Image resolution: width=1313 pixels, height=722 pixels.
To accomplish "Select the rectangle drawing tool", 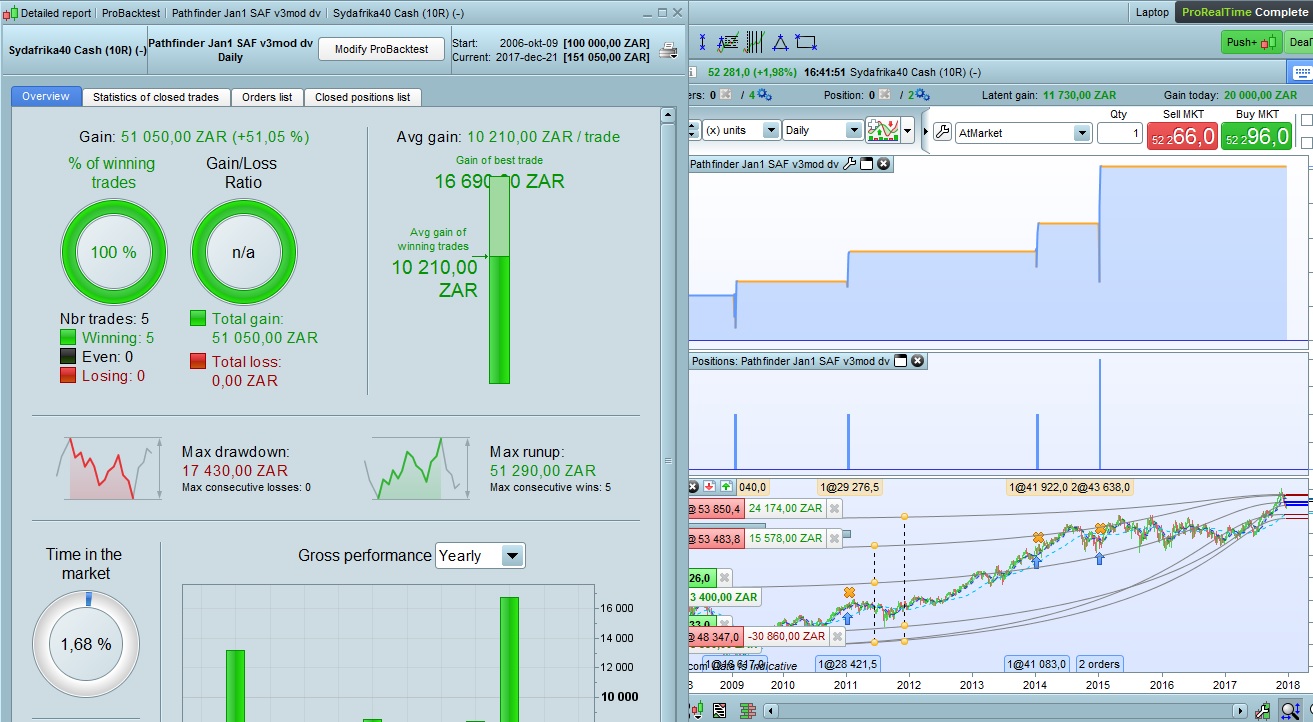I will point(806,43).
